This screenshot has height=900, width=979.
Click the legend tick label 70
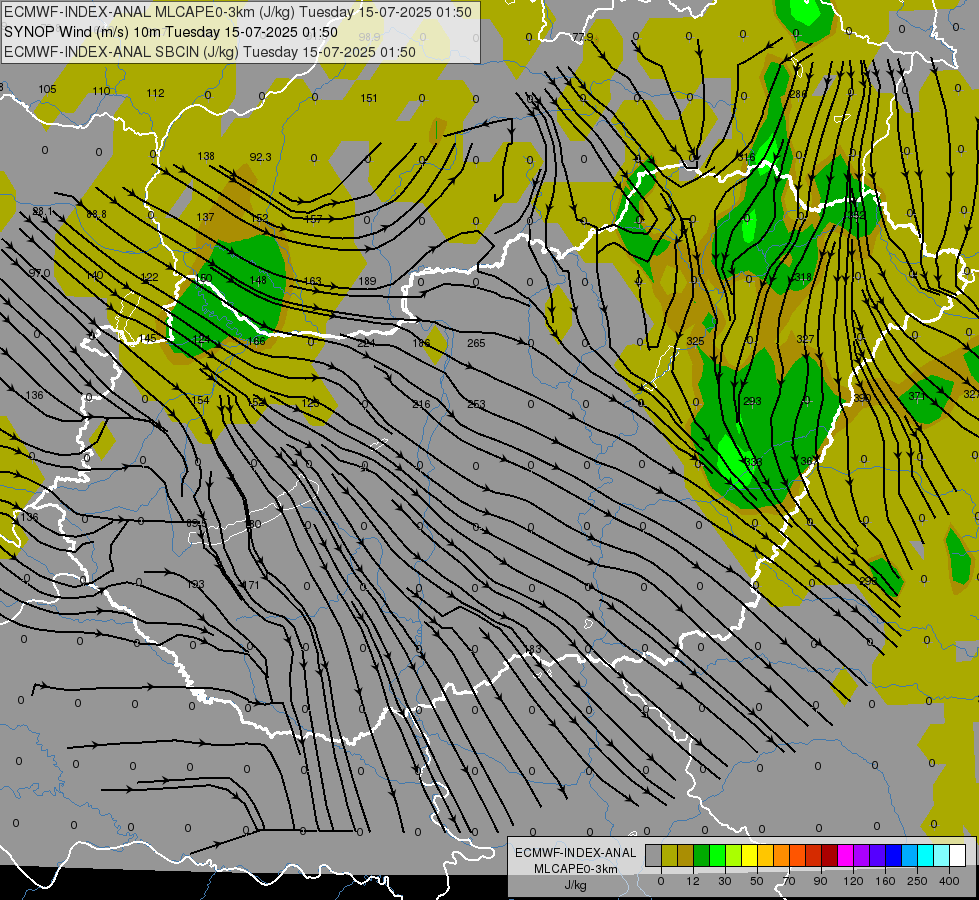(789, 881)
